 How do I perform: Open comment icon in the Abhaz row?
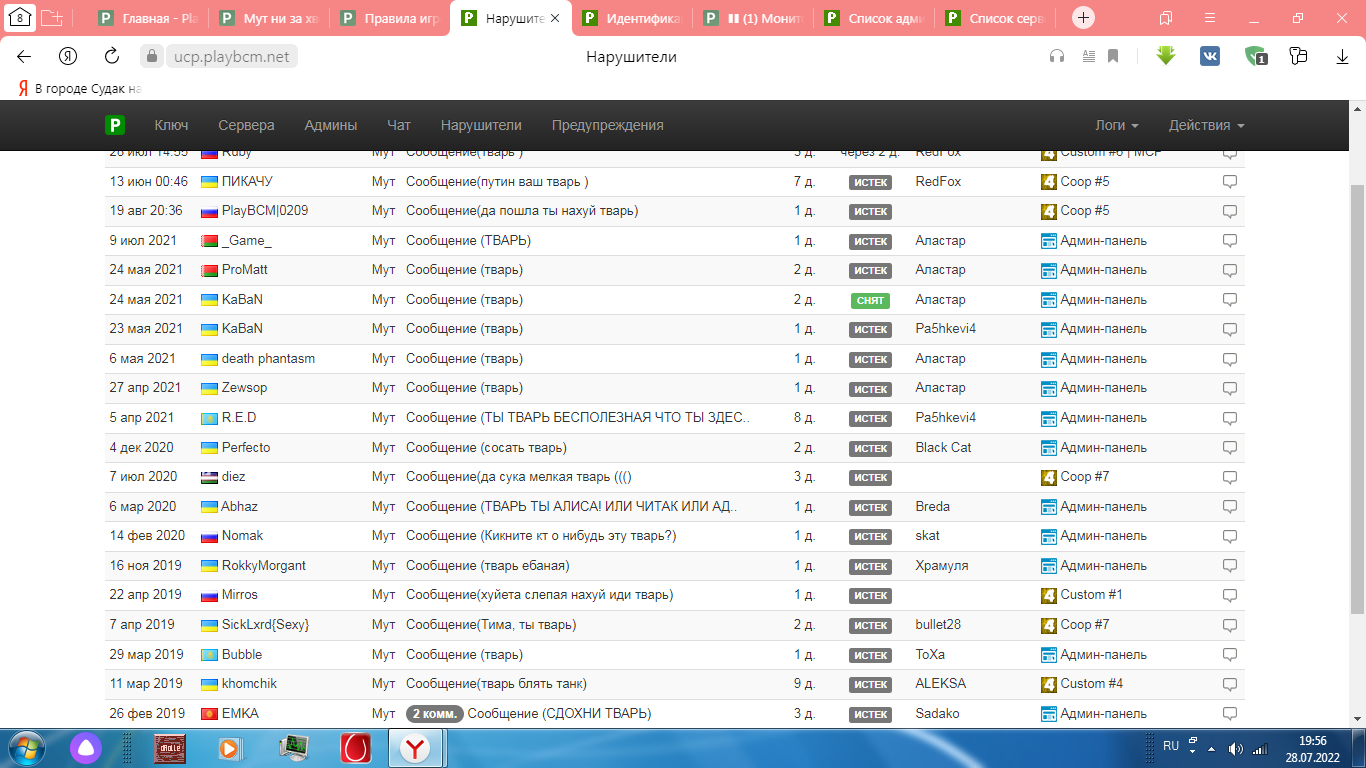pyautogui.click(x=1230, y=507)
